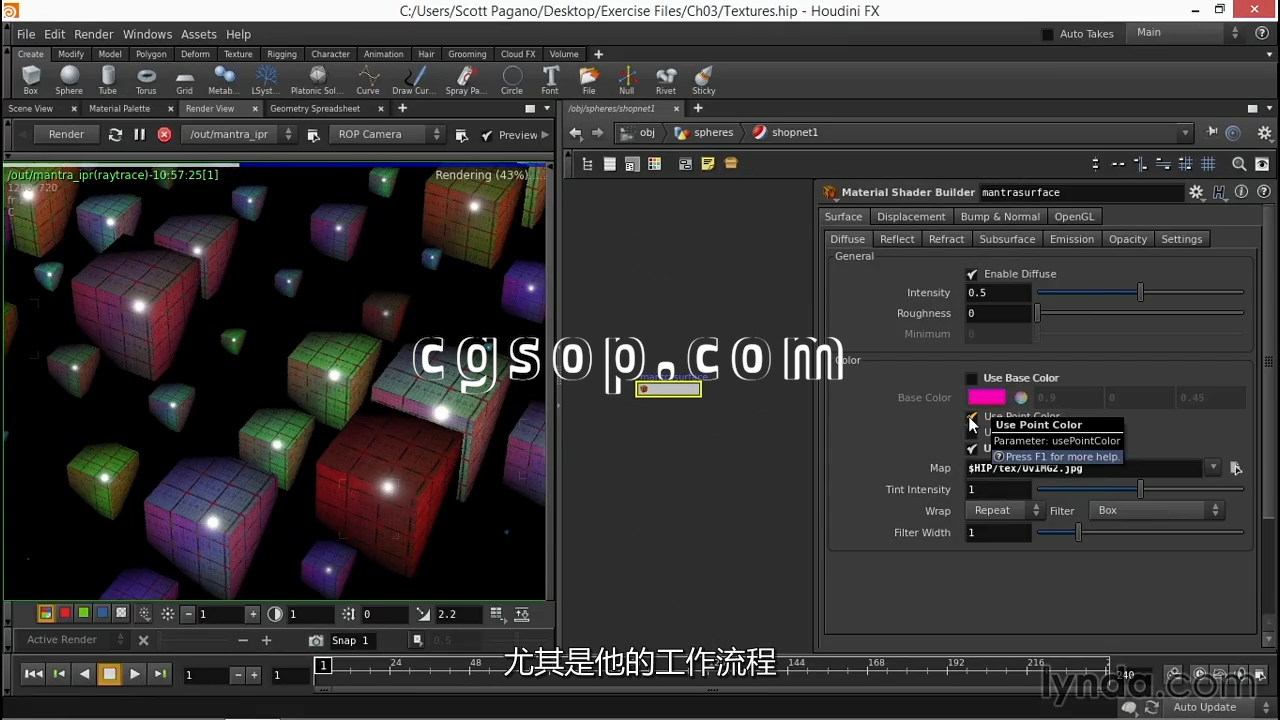Click the Platonic Solids shelf tool

[317, 79]
